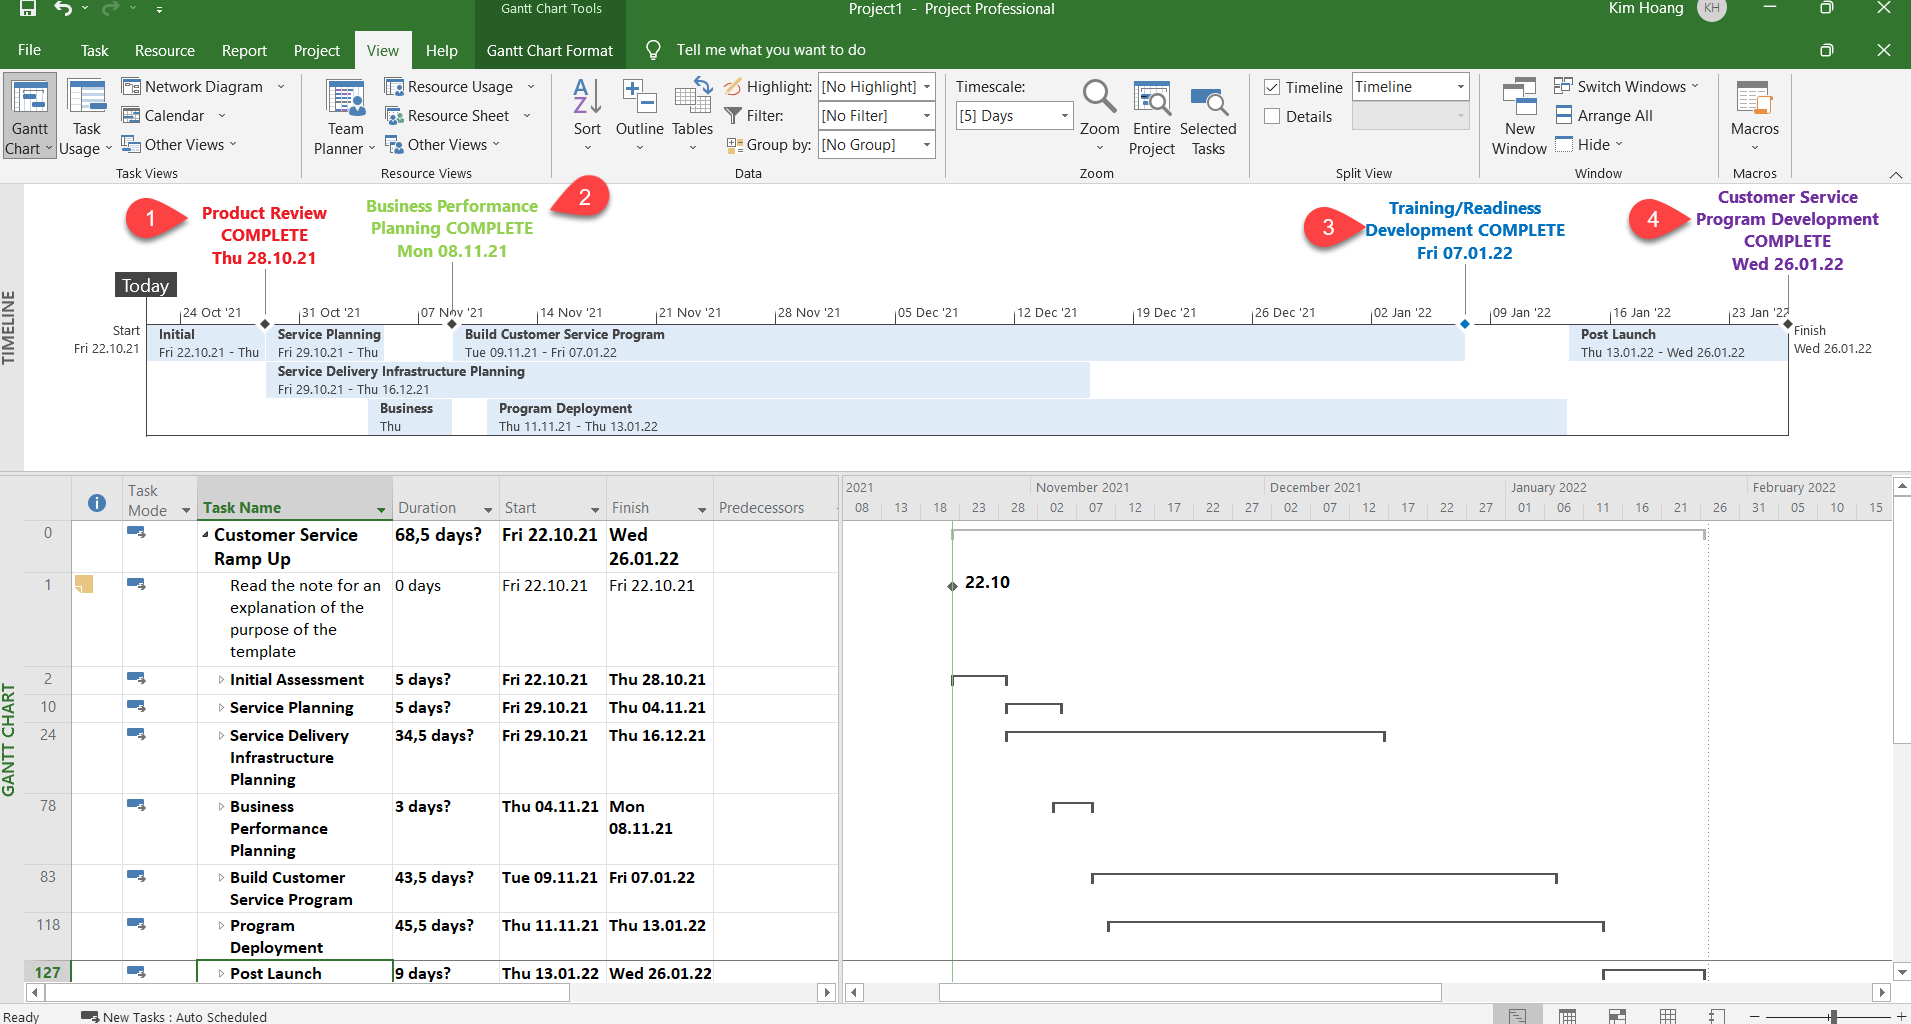Open a New Window
The height and width of the screenshot is (1024, 1911).
pyautogui.click(x=1519, y=100)
